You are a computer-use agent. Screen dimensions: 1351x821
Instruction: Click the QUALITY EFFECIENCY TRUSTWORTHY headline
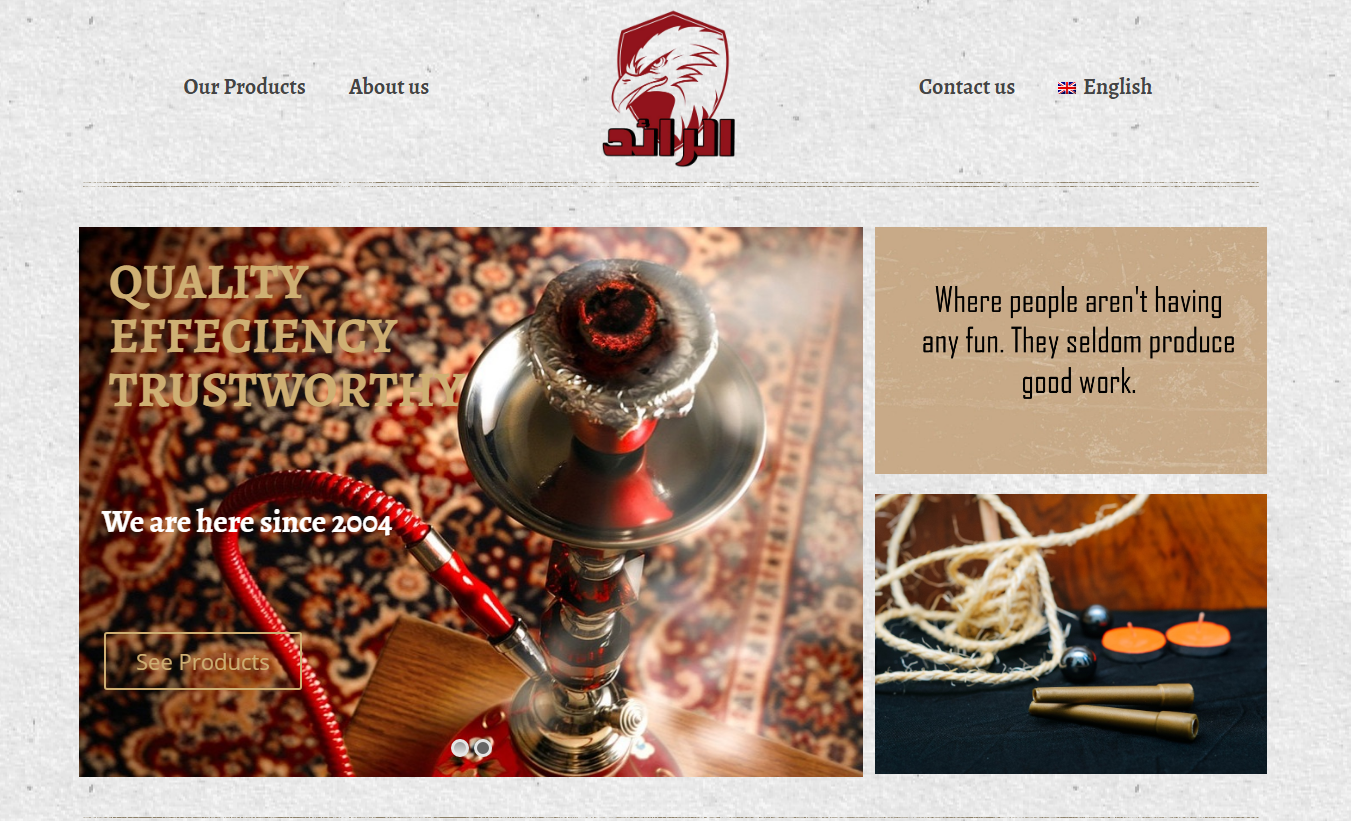pos(285,336)
